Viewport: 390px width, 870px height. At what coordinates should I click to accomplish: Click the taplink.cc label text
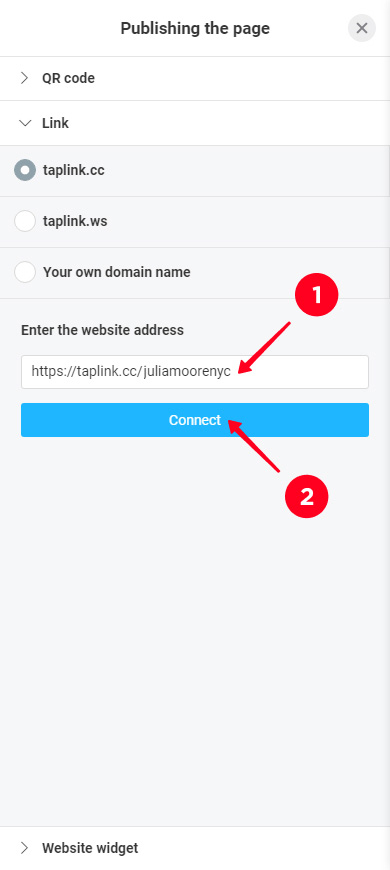point(74,170)
